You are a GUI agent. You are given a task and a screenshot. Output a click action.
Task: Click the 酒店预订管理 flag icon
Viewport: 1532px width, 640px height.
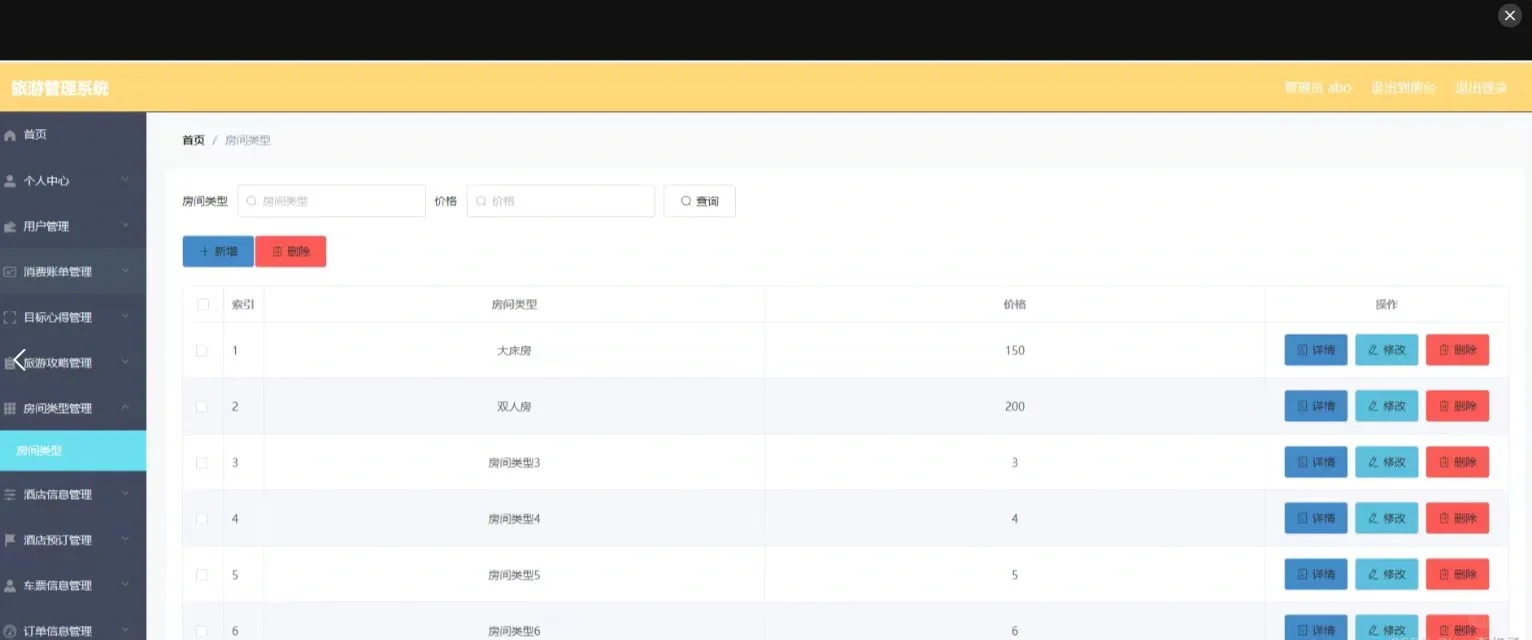click(10, 540)
